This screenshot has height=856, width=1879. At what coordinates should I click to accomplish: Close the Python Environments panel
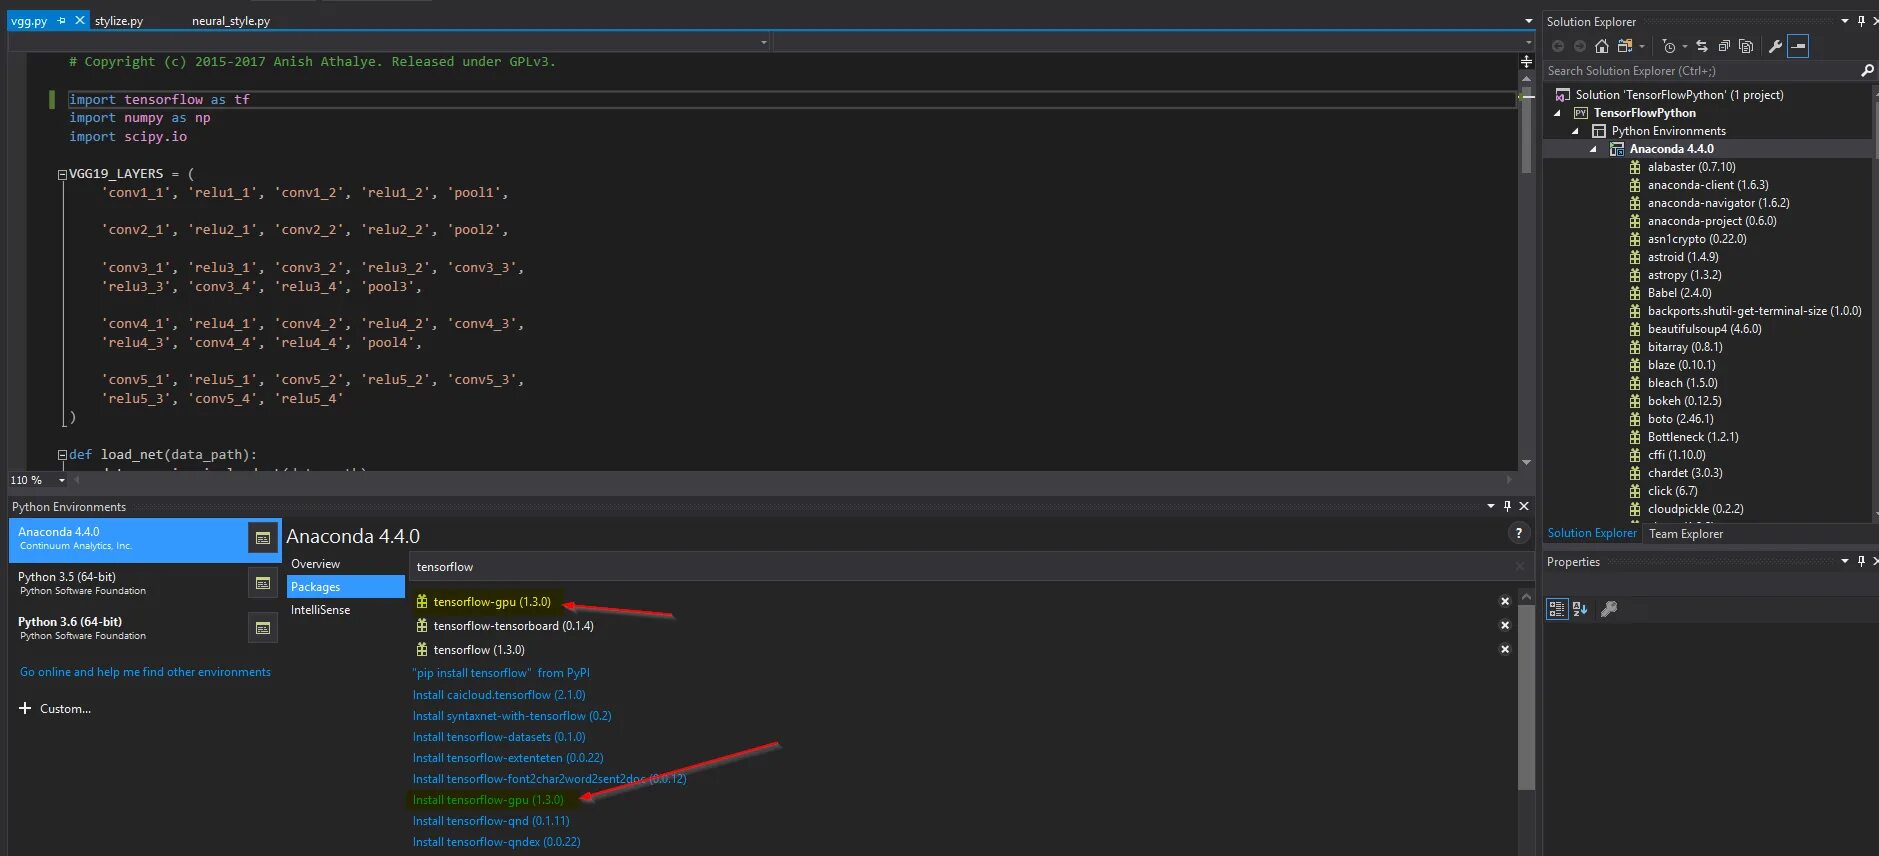[x=1524, y=506]
